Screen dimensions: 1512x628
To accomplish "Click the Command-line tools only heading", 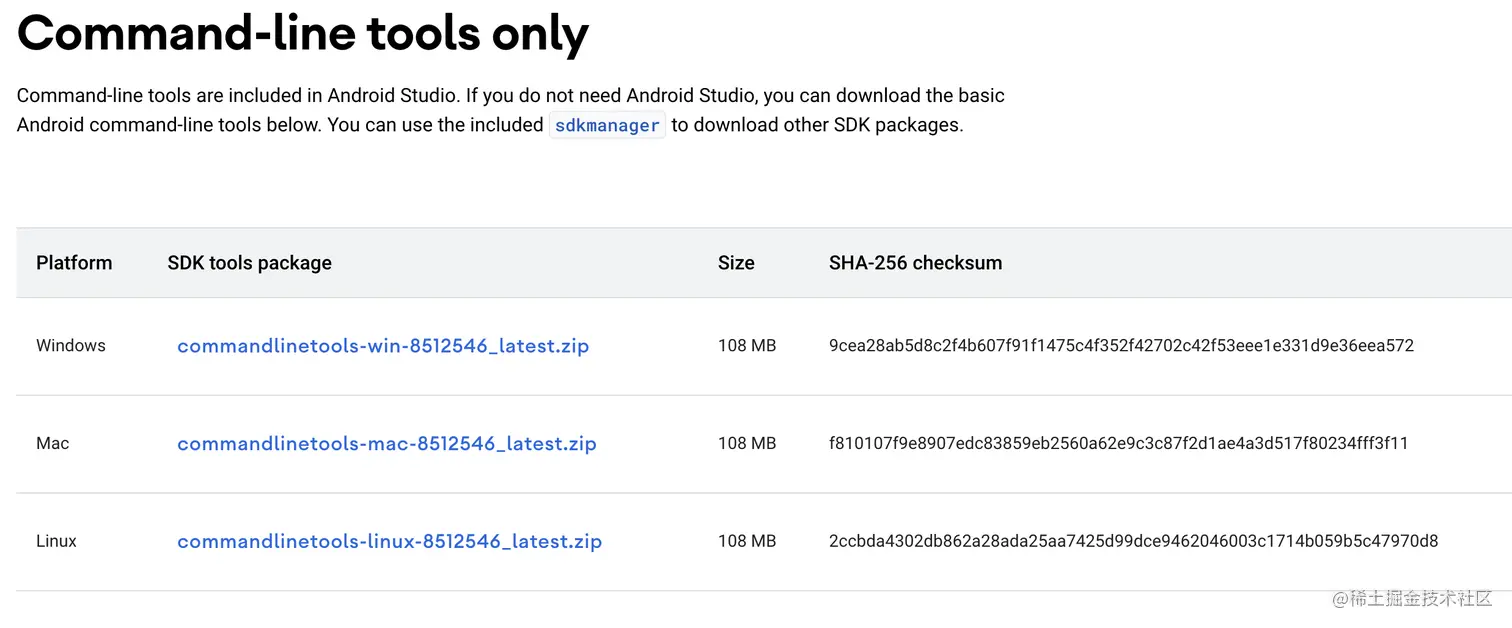I will (303, 35).
